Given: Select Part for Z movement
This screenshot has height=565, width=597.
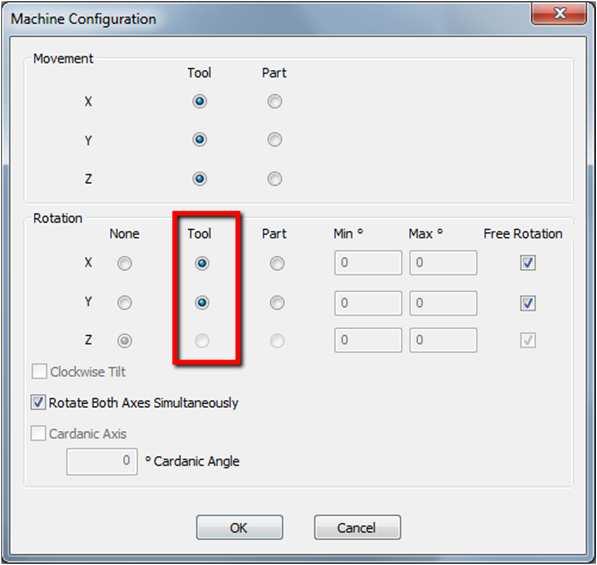Looking at the screenshot, I should pos(275,179).
